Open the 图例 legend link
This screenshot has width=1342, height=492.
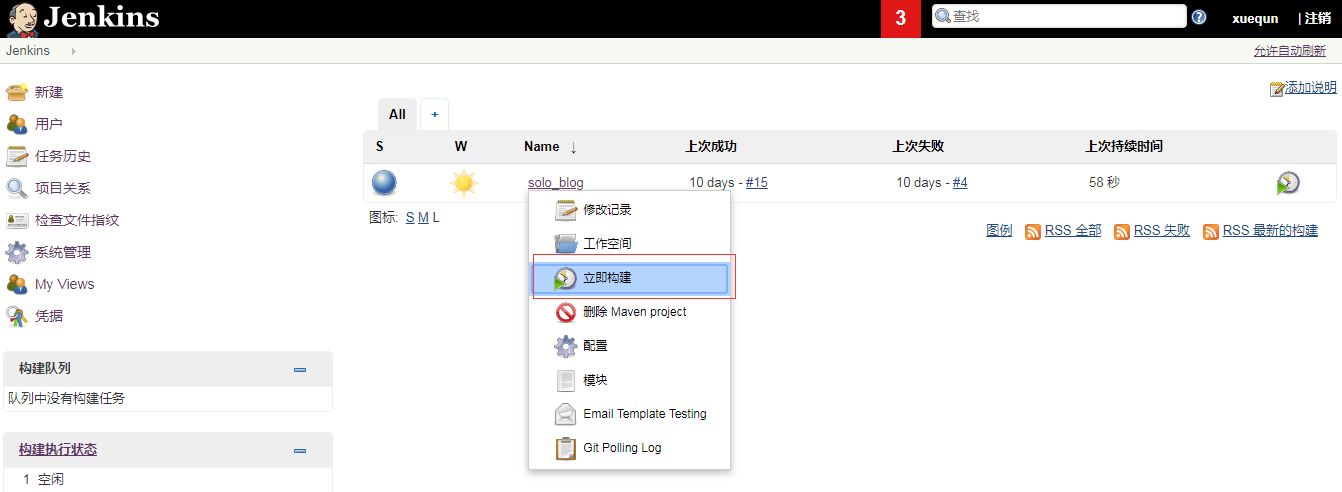click(999, 231)
